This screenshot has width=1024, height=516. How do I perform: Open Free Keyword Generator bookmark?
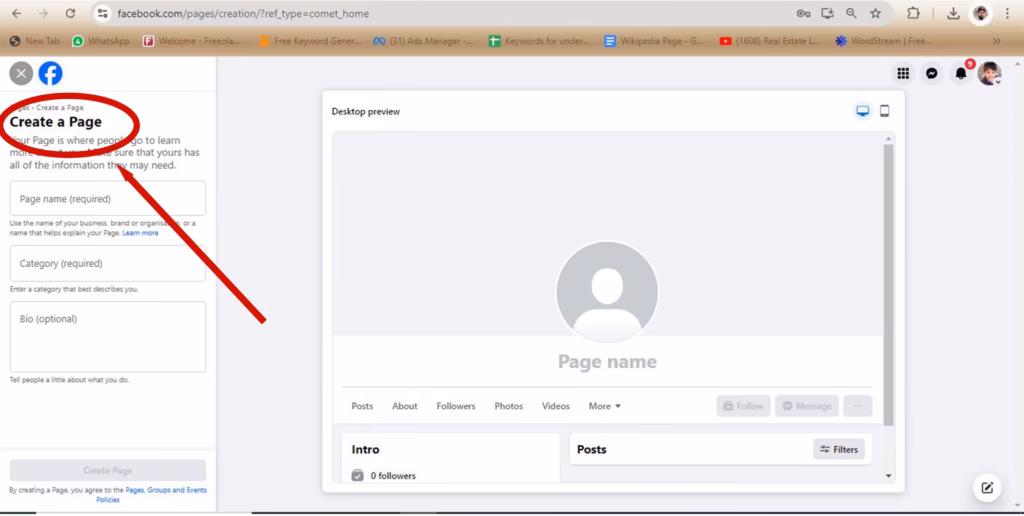click(310, 41)
